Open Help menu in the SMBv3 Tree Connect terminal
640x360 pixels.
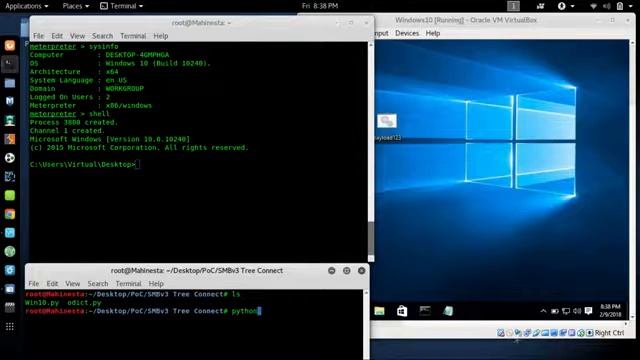click(156, 283)
